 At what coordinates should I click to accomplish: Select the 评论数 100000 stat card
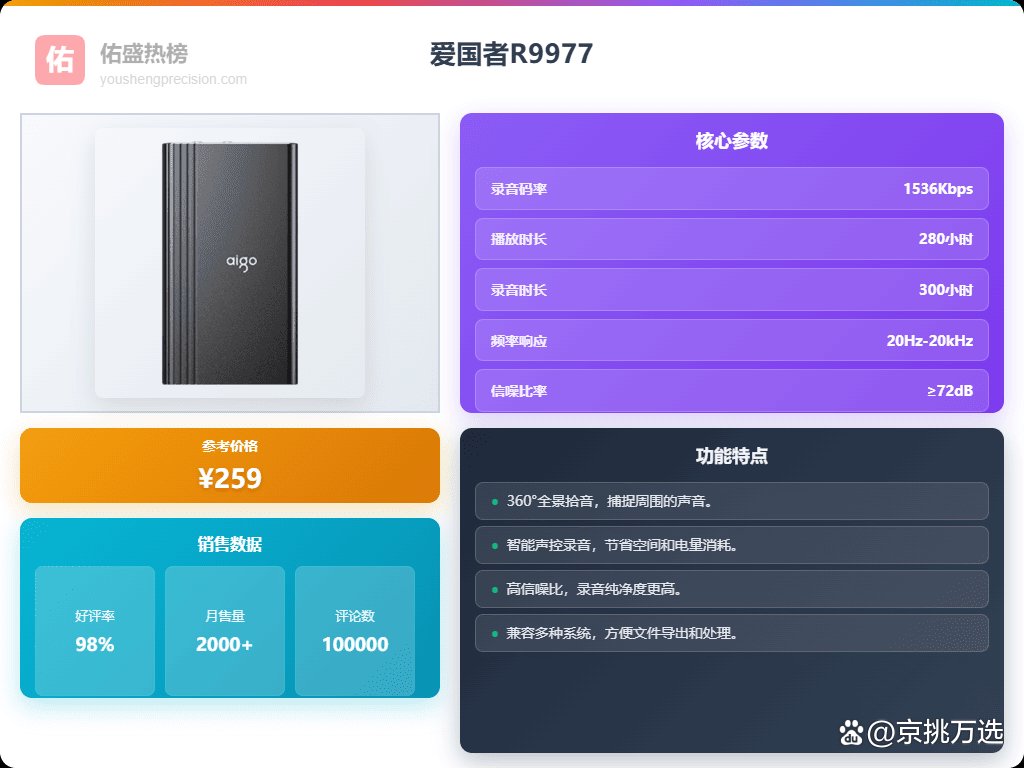(355, 631)
